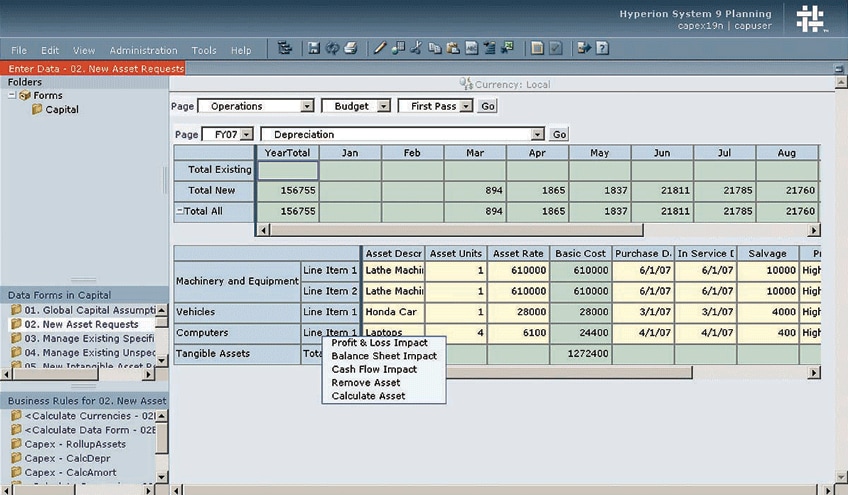
Task: Click Go button next to First Pass
Action: pos(488,106)
